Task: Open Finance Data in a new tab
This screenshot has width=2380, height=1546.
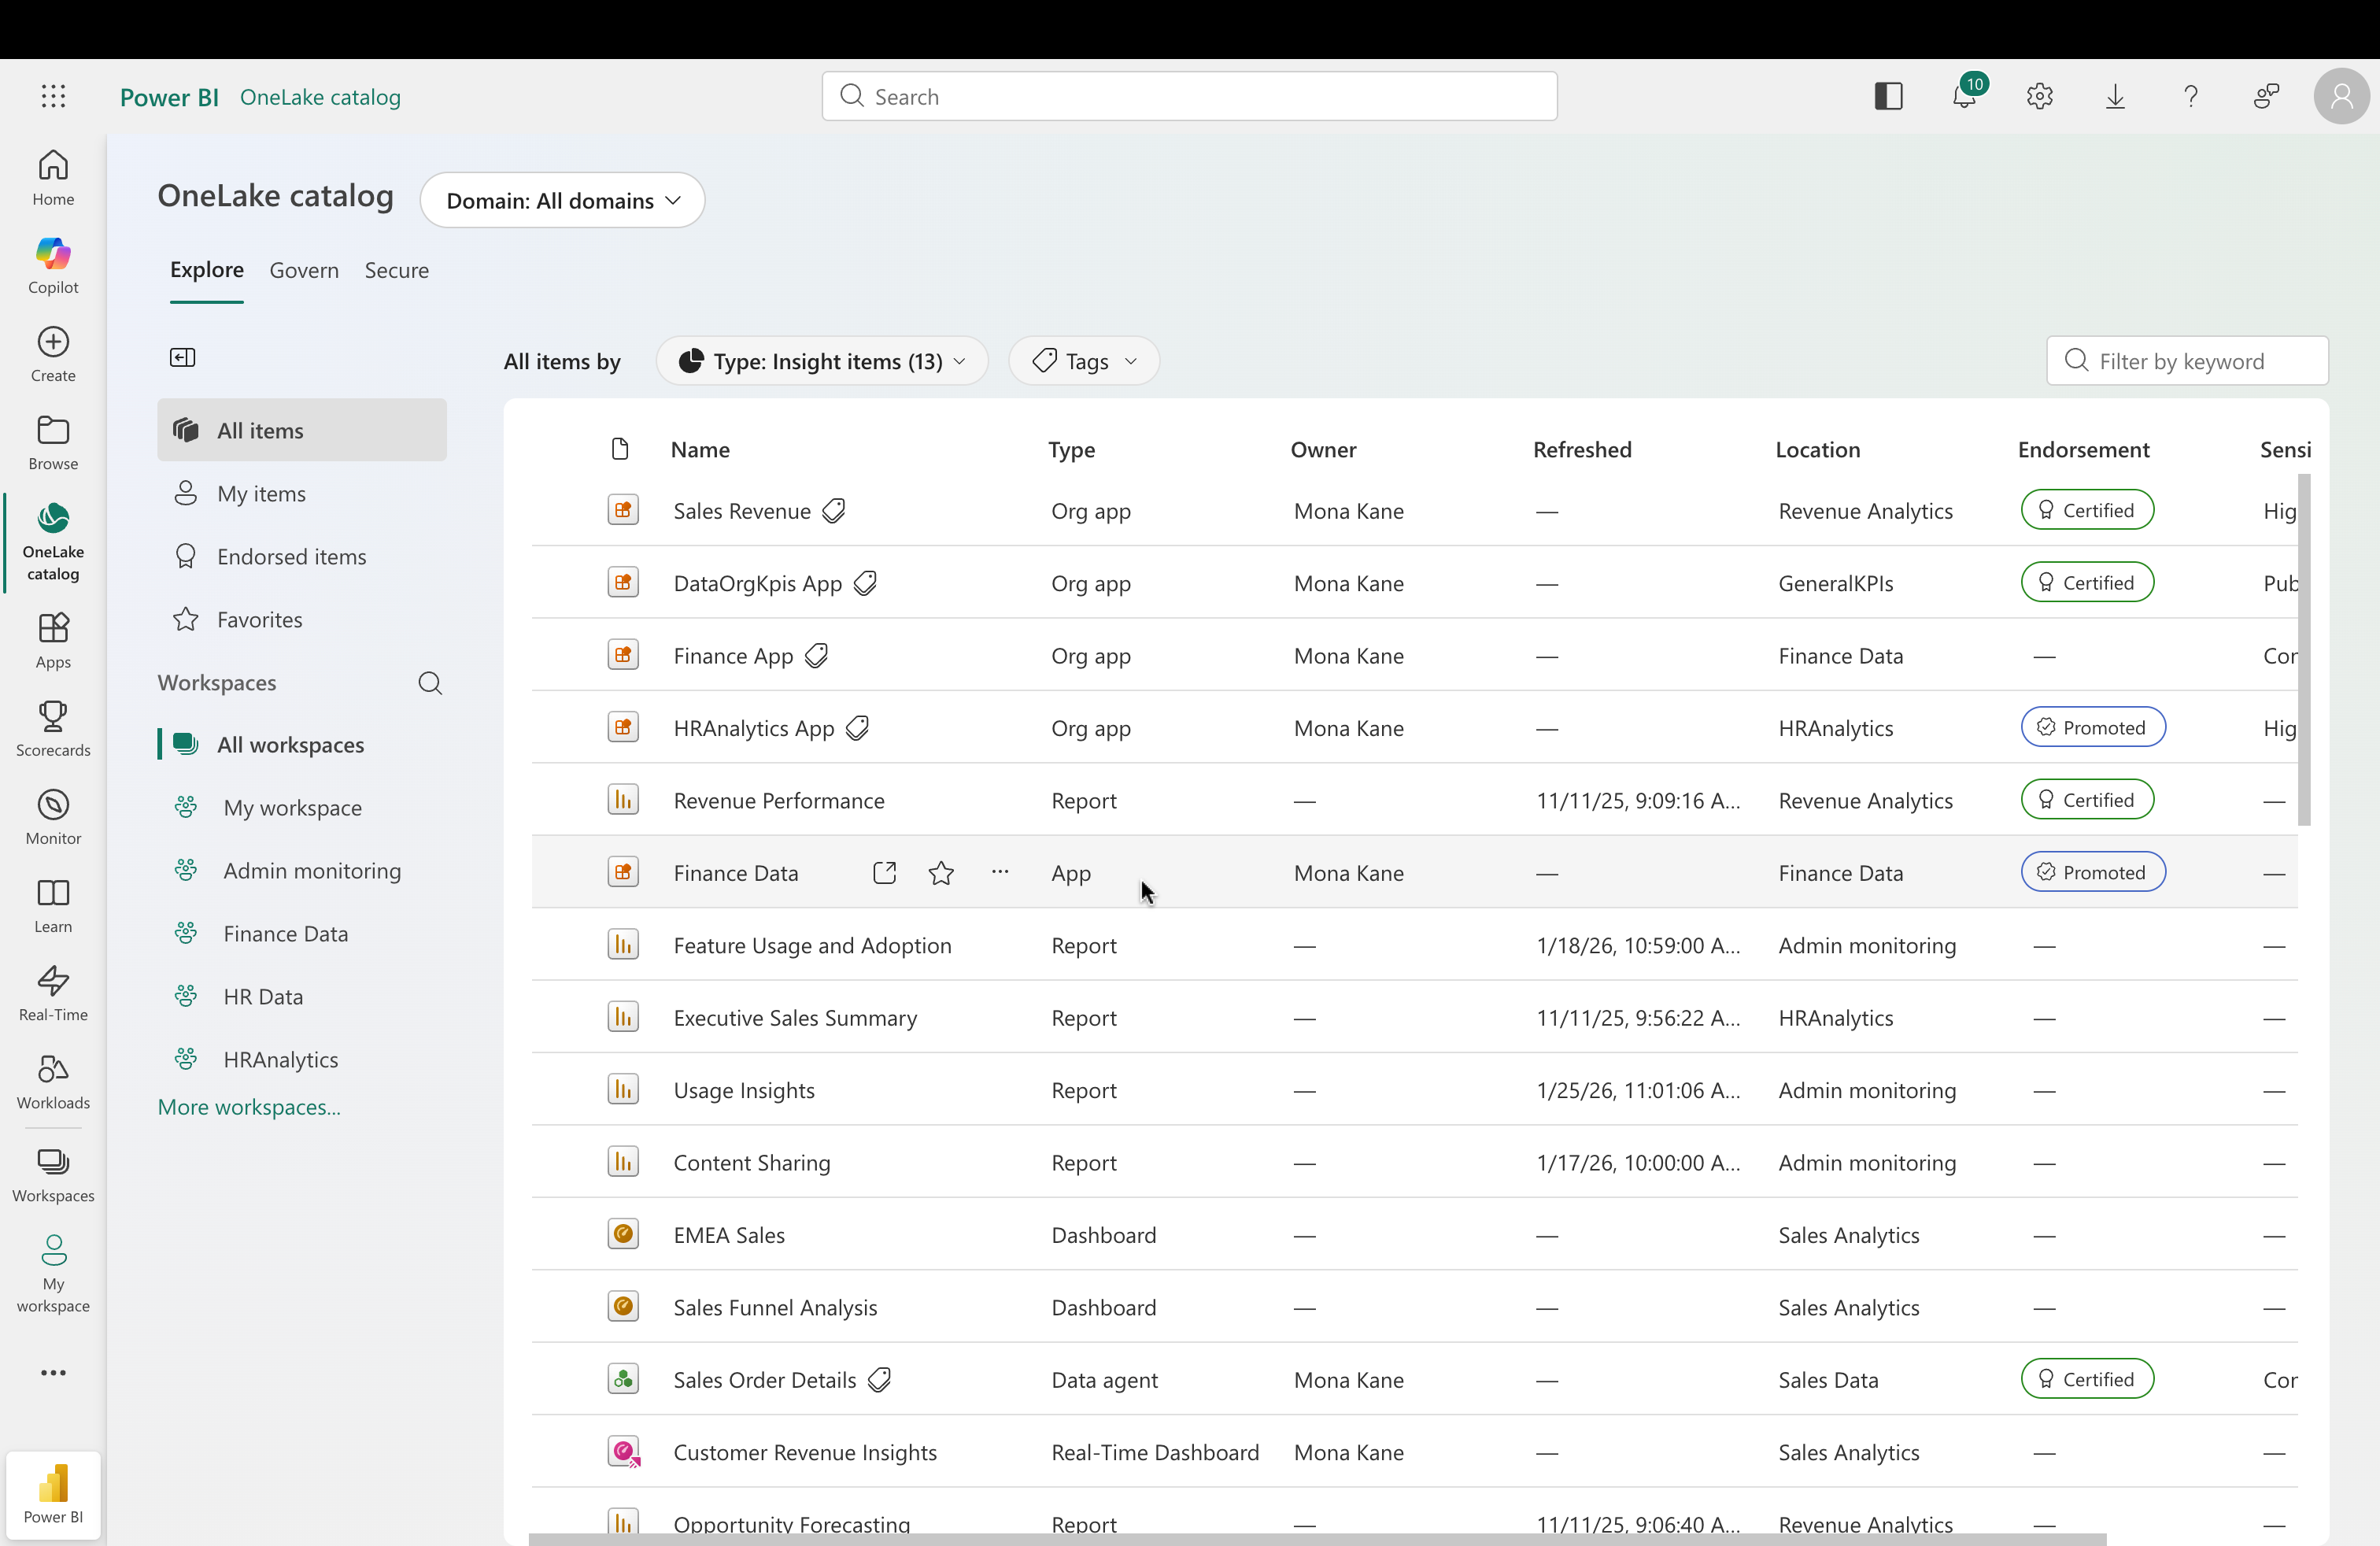Action: 884,872
